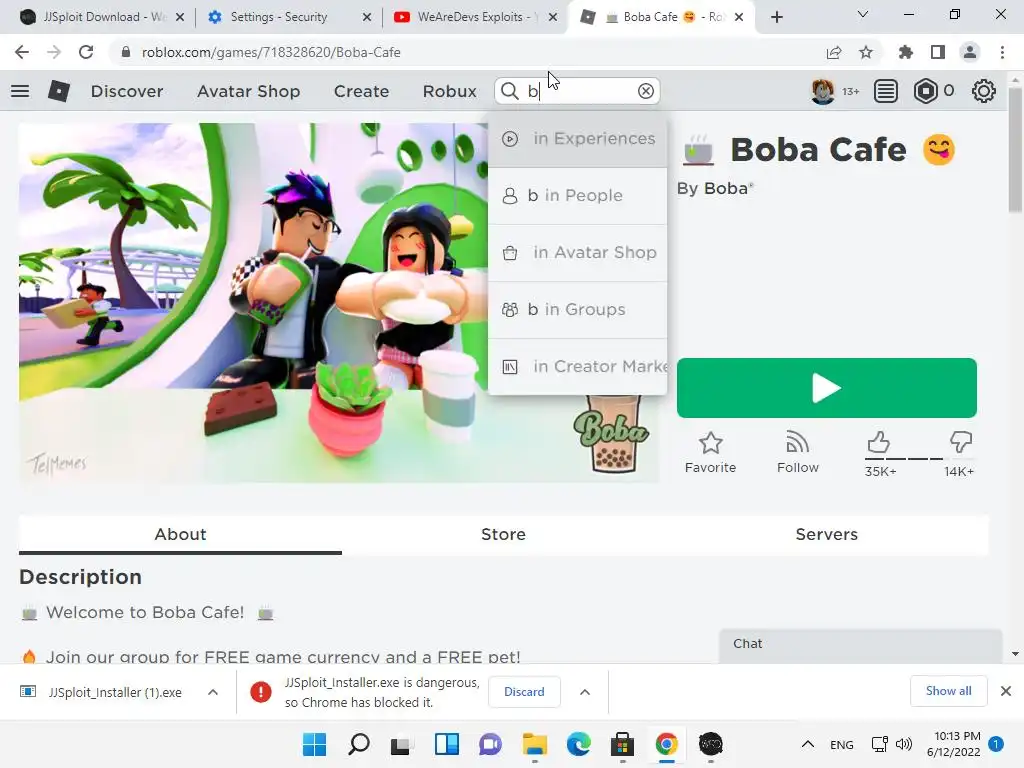Open the Roblox hamburger navigation menu
1024x768 pixels.
(x=20, y=91)
